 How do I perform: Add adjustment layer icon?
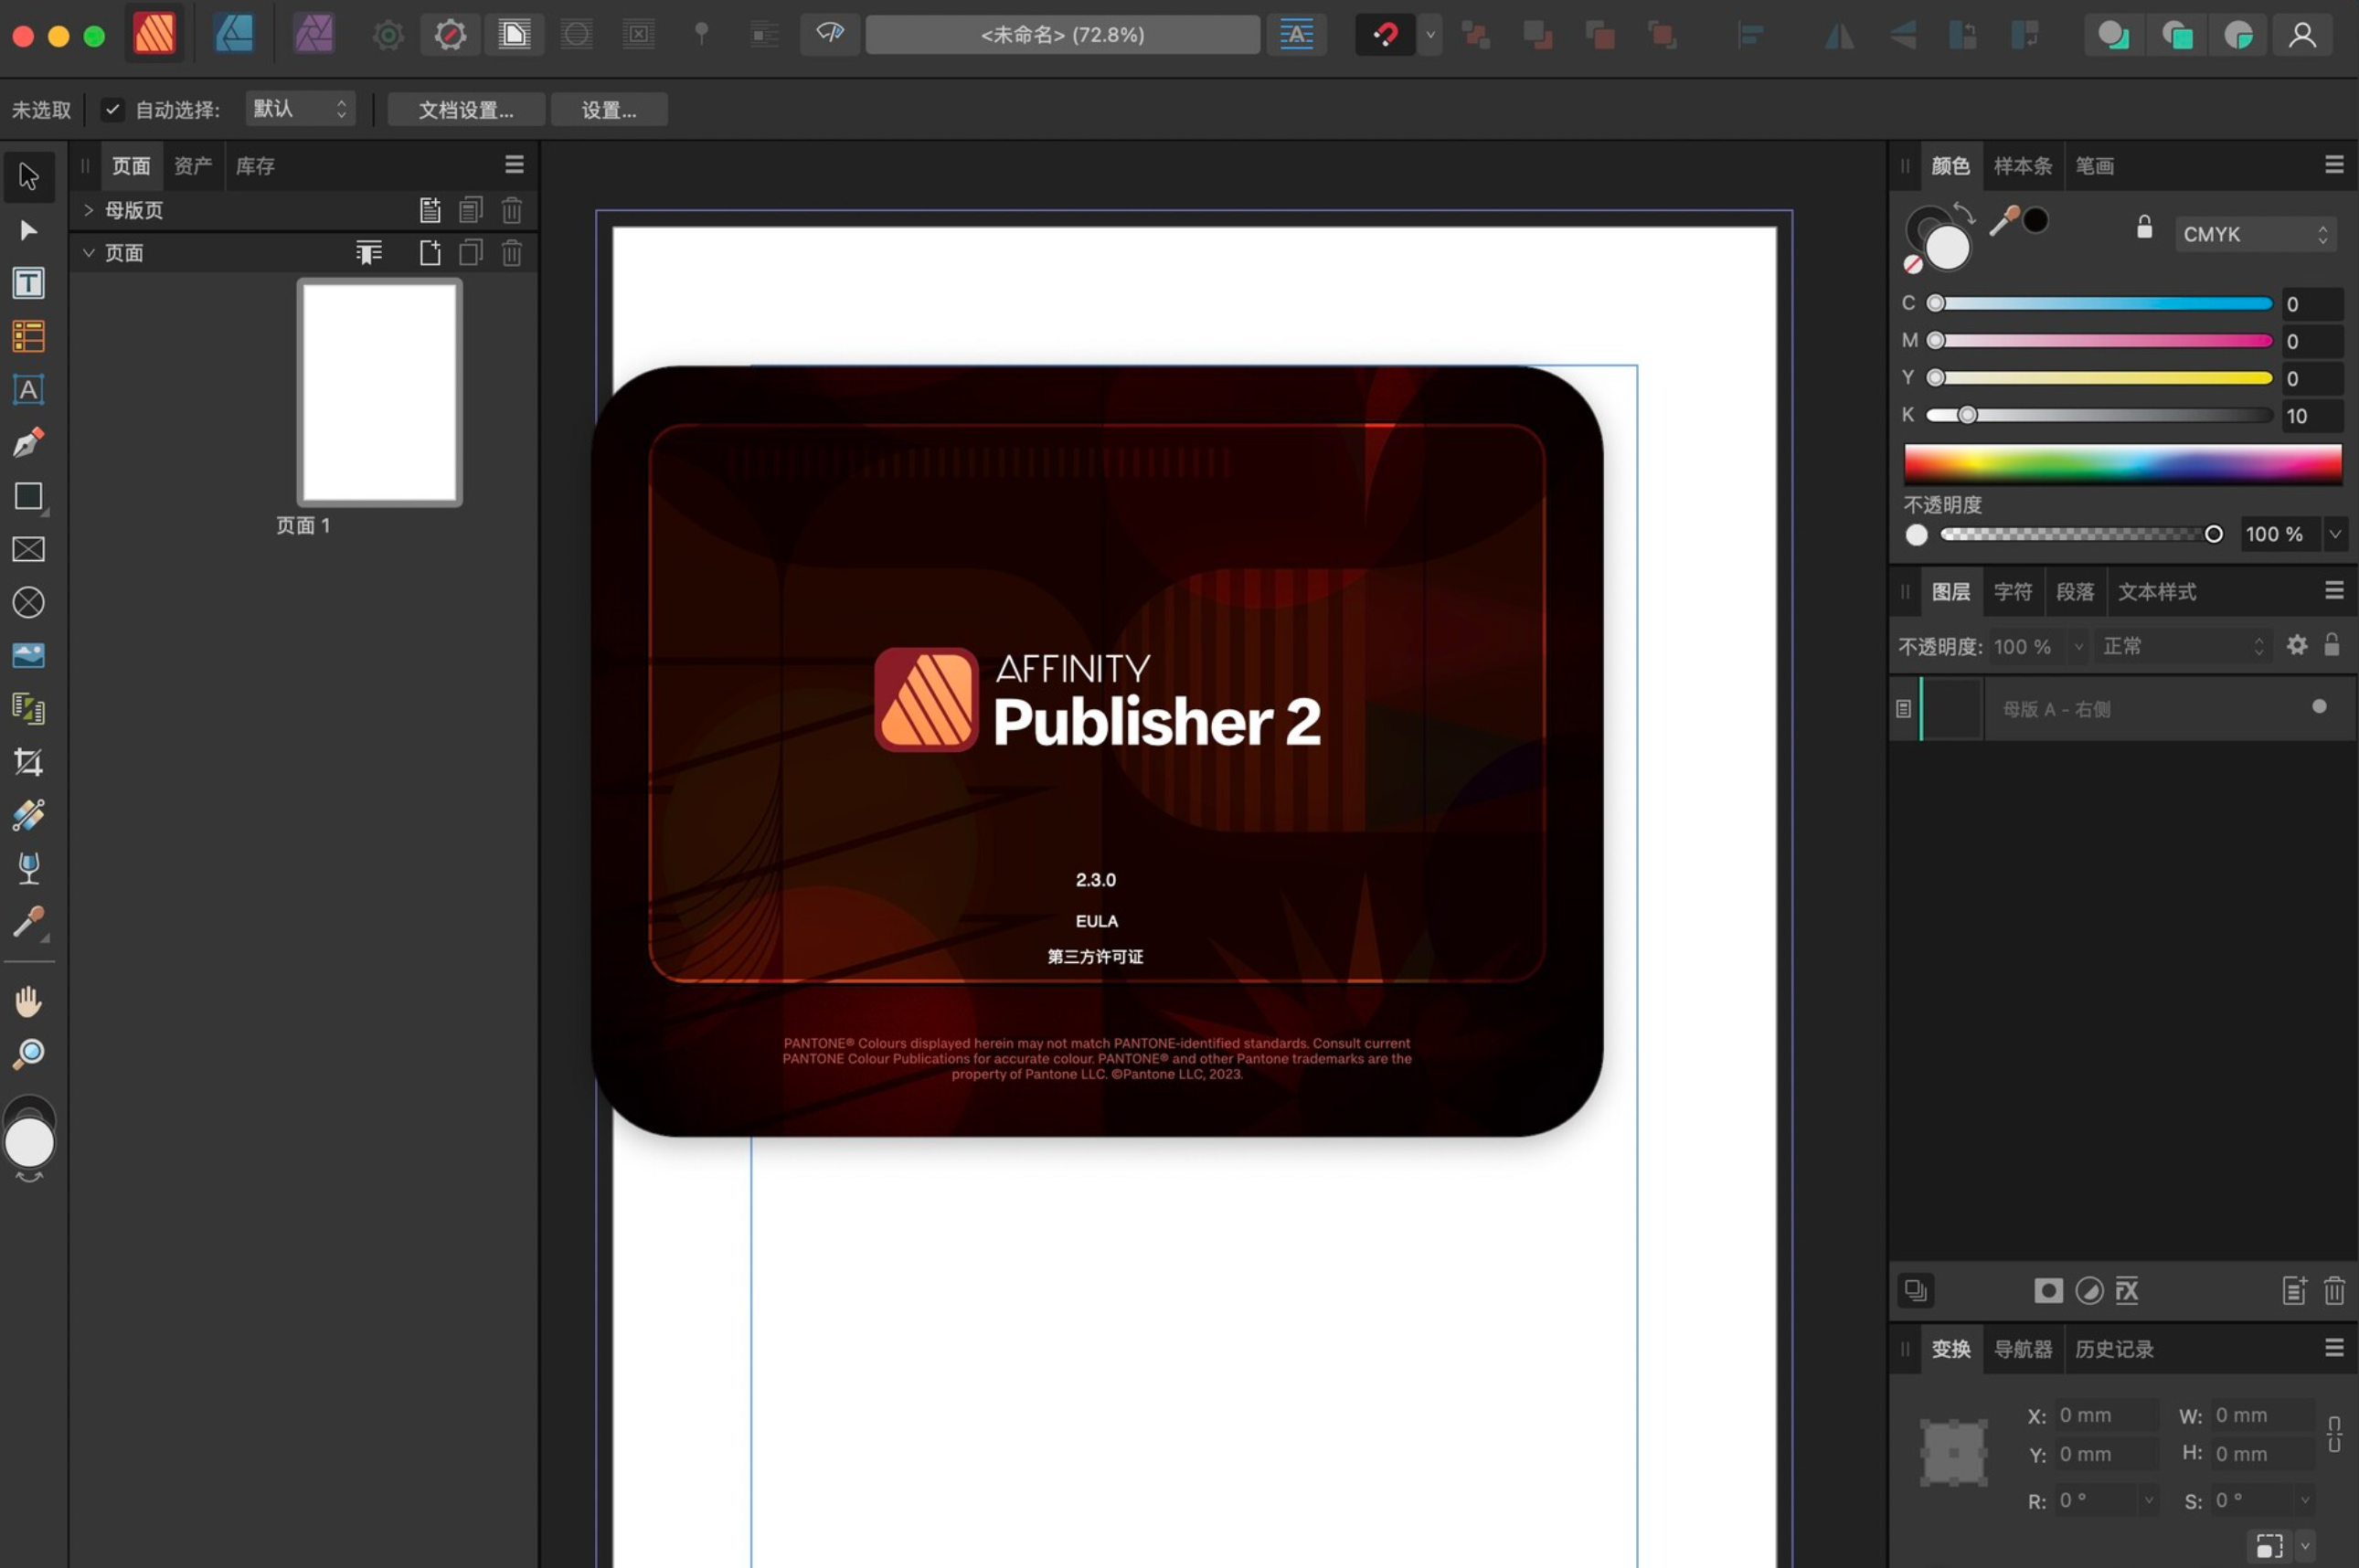(2089, 1291)
